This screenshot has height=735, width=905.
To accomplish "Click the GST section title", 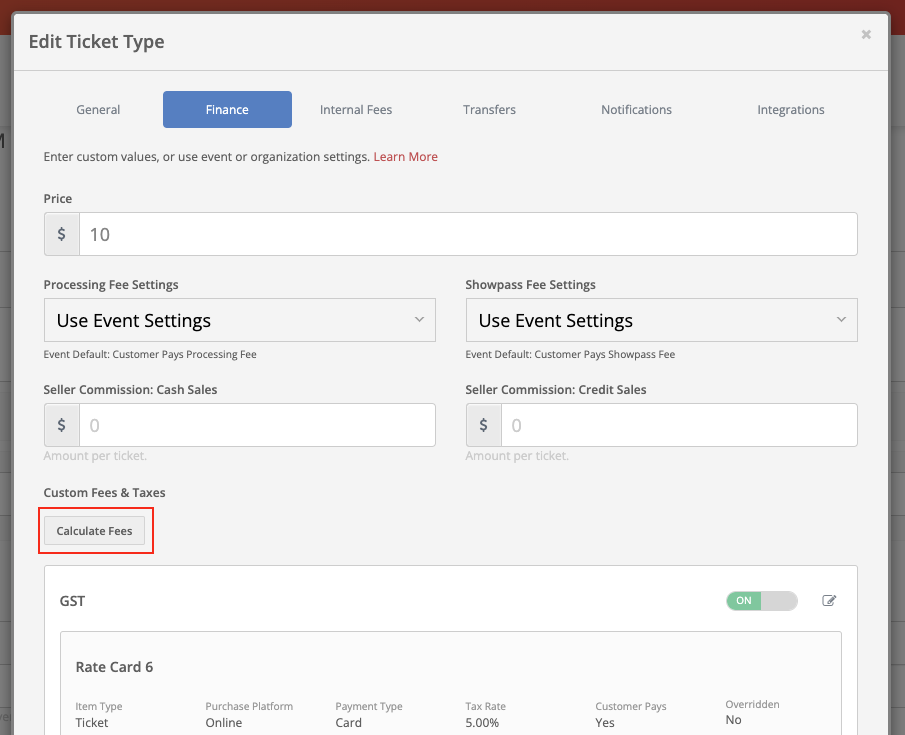I will click(x=72, y=601).
